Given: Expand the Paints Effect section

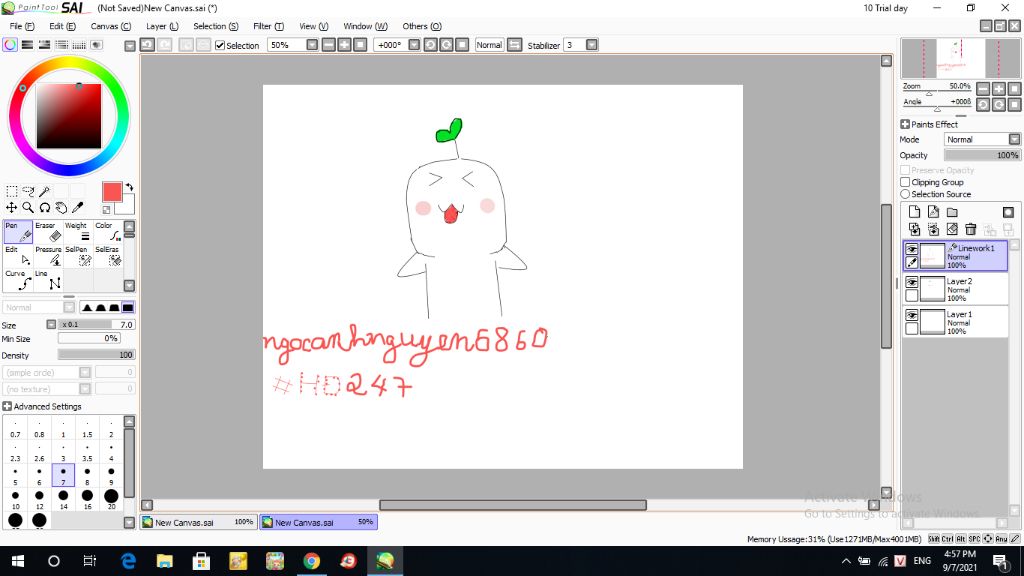Looking at the screenshot, I should coord(905,124).
